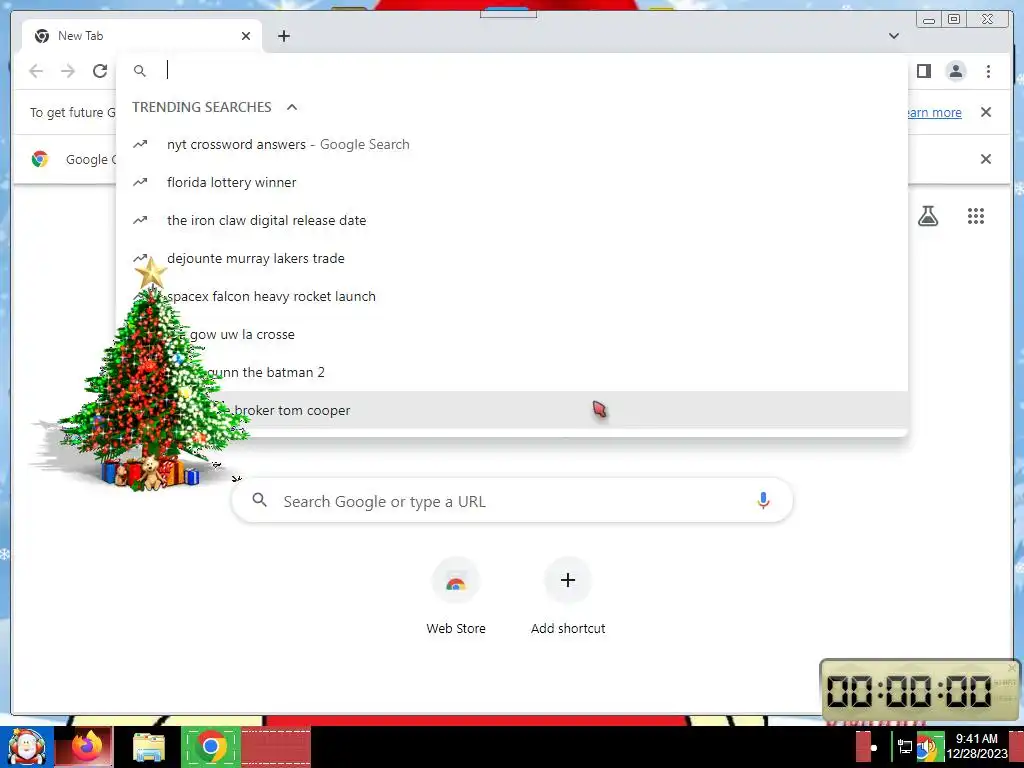Select the batman 2 suggestion
This screenshot has height=768, width=1024.
512,372
